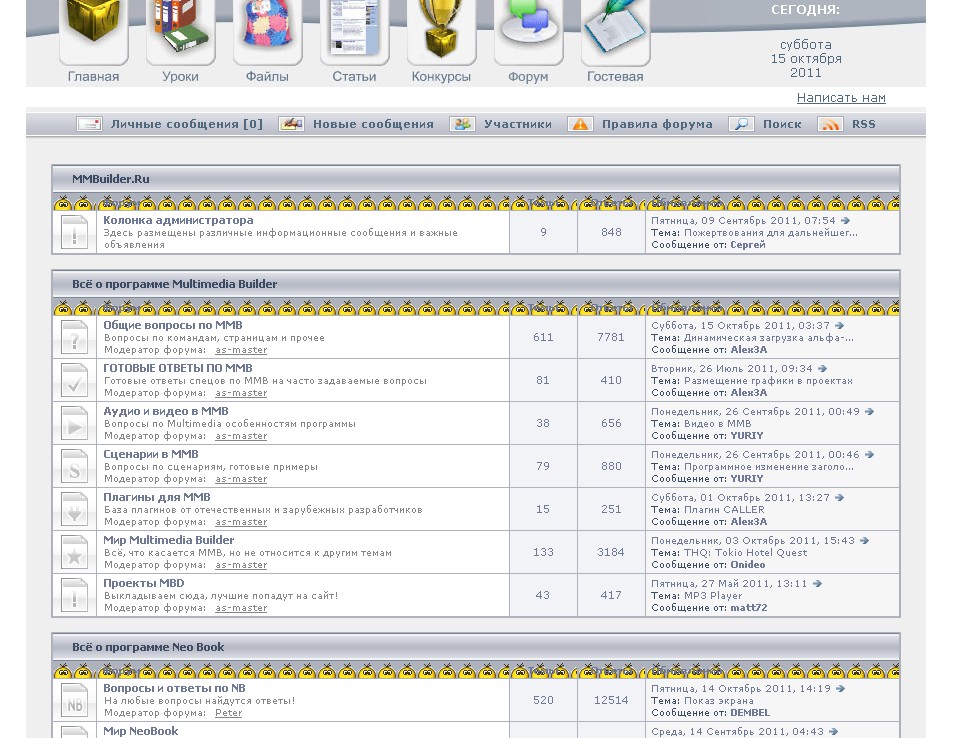Image resolution: width=975 pixels, height=738 pixels.
Task: Open the Мир NeoBook forum
Action: [141, 731]
